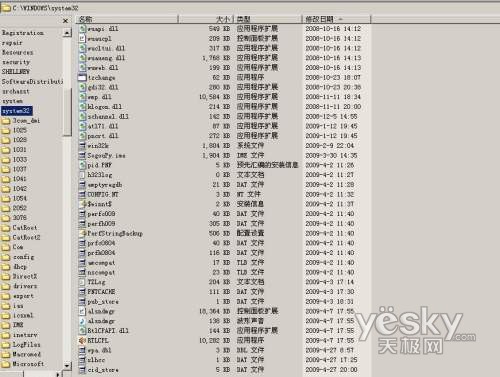Sort files by 类型 column header
This screenshot has width=500, height=377.
268,19
